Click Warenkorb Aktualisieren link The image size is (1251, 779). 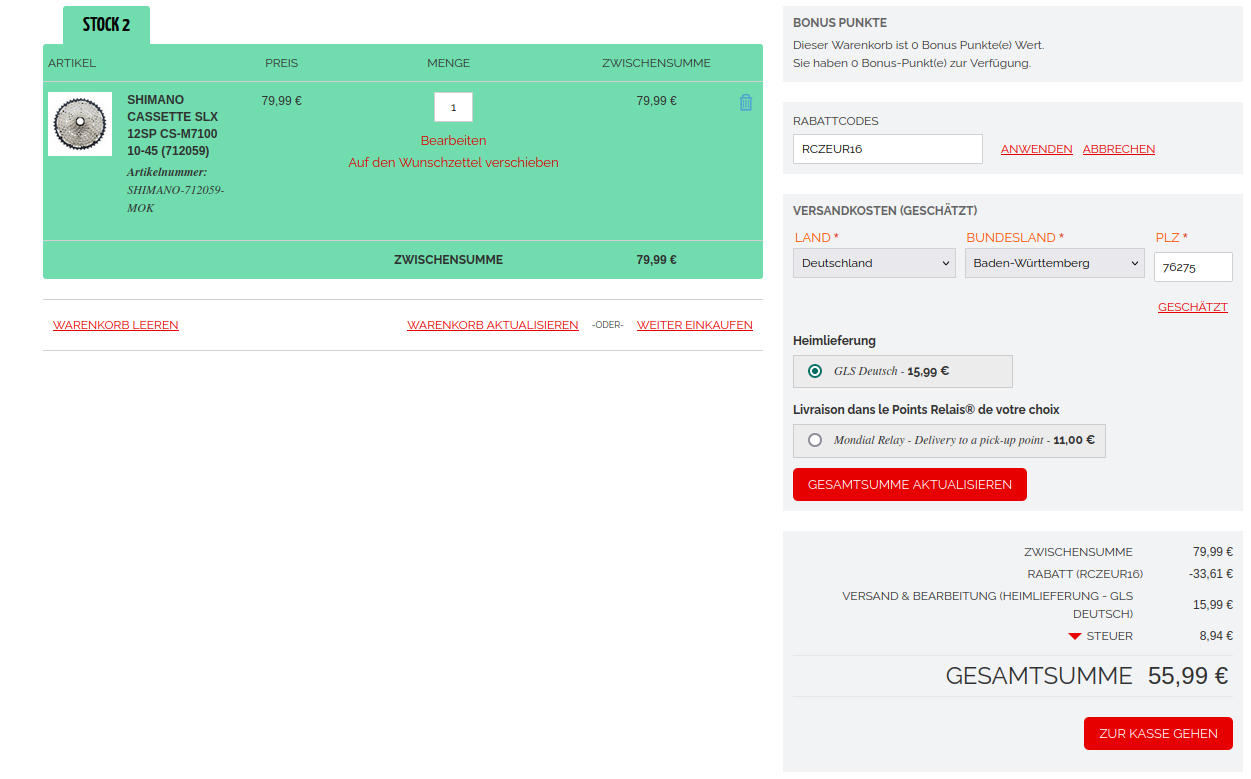point(492,325)
